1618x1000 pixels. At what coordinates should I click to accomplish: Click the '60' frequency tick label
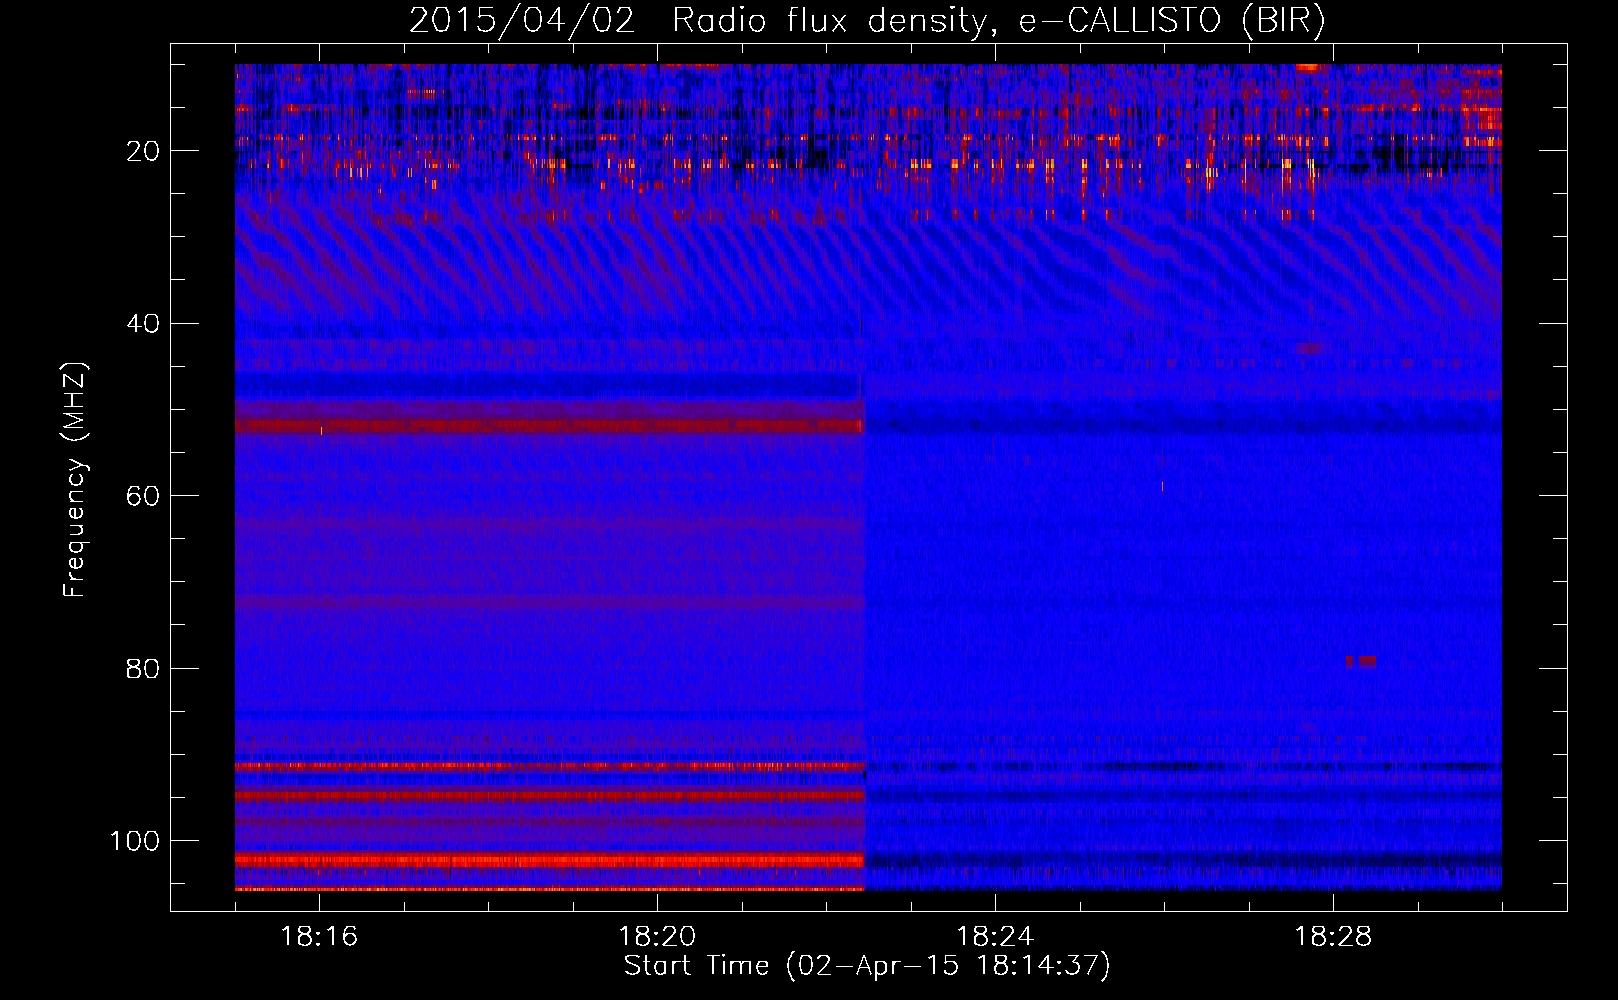pyautogui.click(x=144, y=496)
